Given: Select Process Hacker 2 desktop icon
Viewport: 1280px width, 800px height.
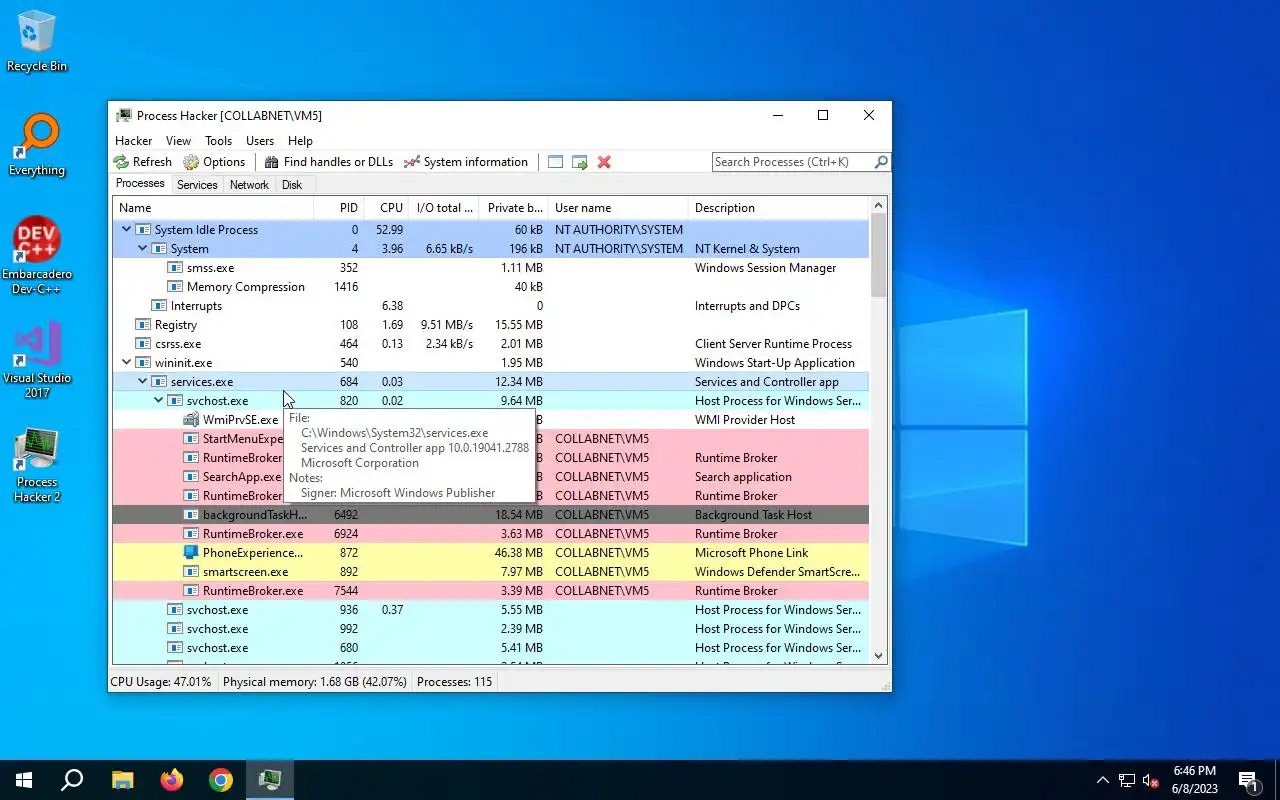Looking at the screenshot, I should point(37,466).
